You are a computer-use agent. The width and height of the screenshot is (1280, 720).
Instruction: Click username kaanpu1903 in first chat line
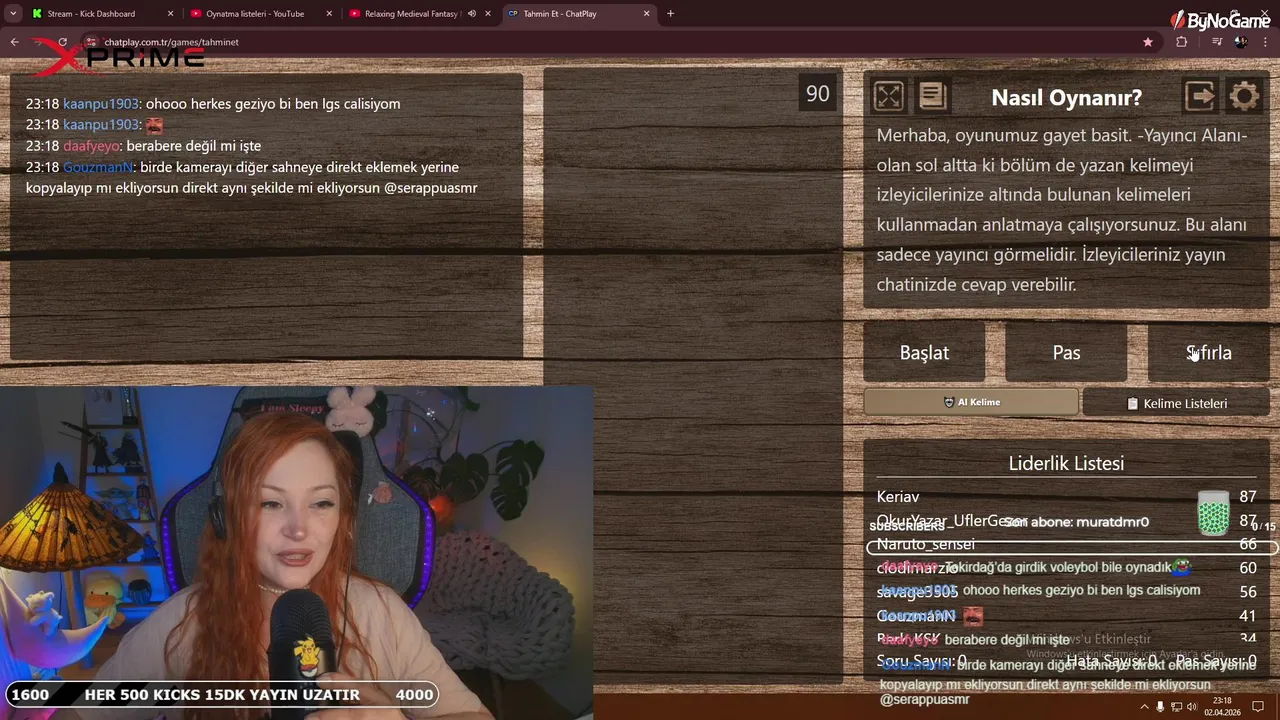[101, 104]
